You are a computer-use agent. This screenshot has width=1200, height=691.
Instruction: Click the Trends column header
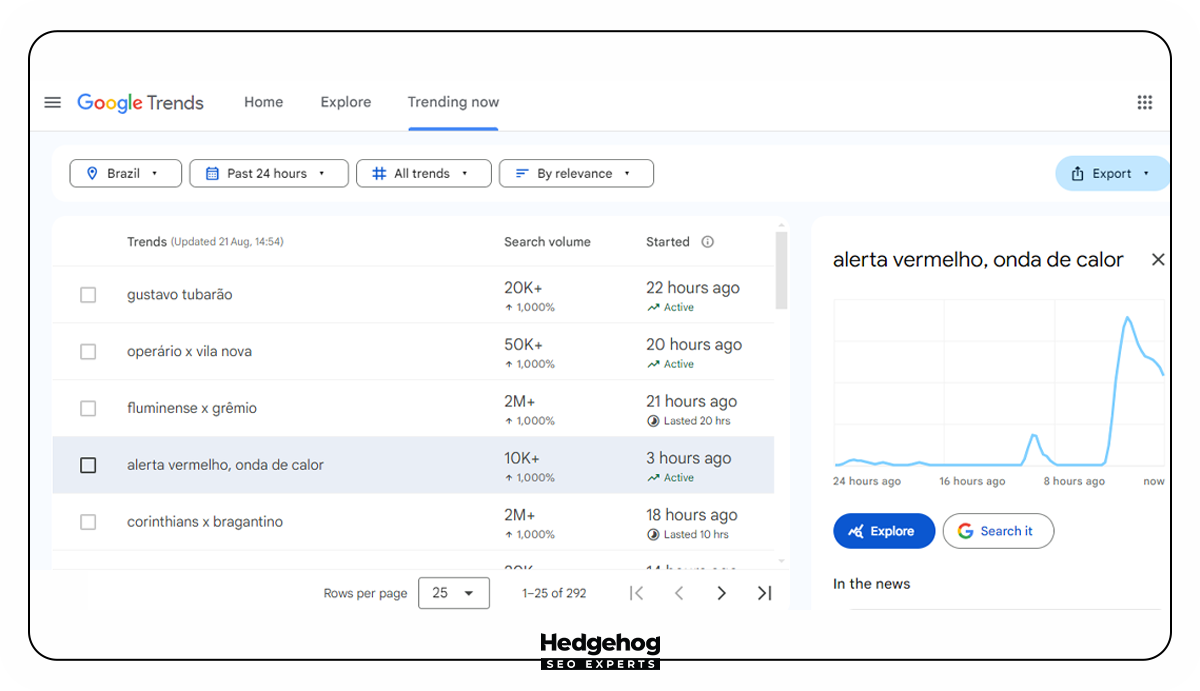[x=147, y=242]
